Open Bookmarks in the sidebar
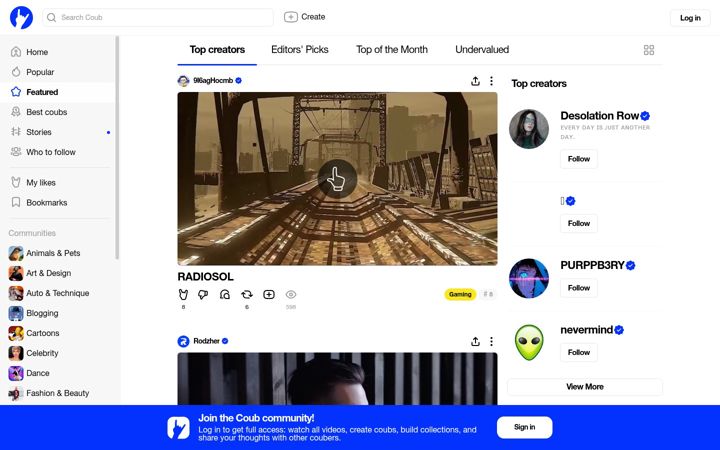The height and width of the screenshot is (450, 720). (57, 202)
